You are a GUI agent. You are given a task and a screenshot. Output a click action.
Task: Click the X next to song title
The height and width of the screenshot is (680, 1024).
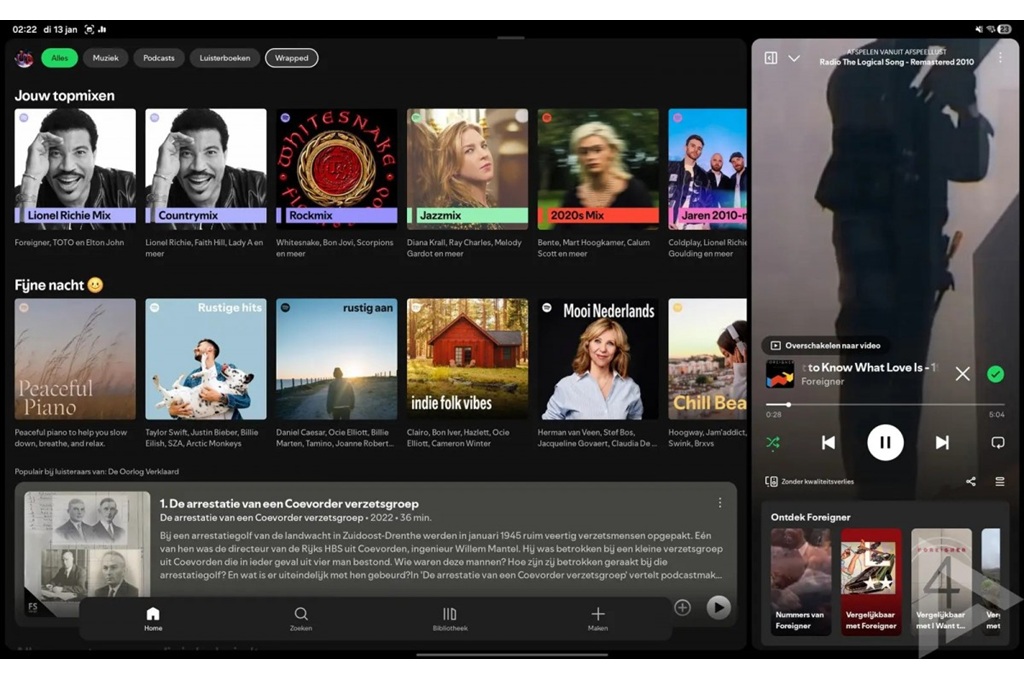[962, 374]
